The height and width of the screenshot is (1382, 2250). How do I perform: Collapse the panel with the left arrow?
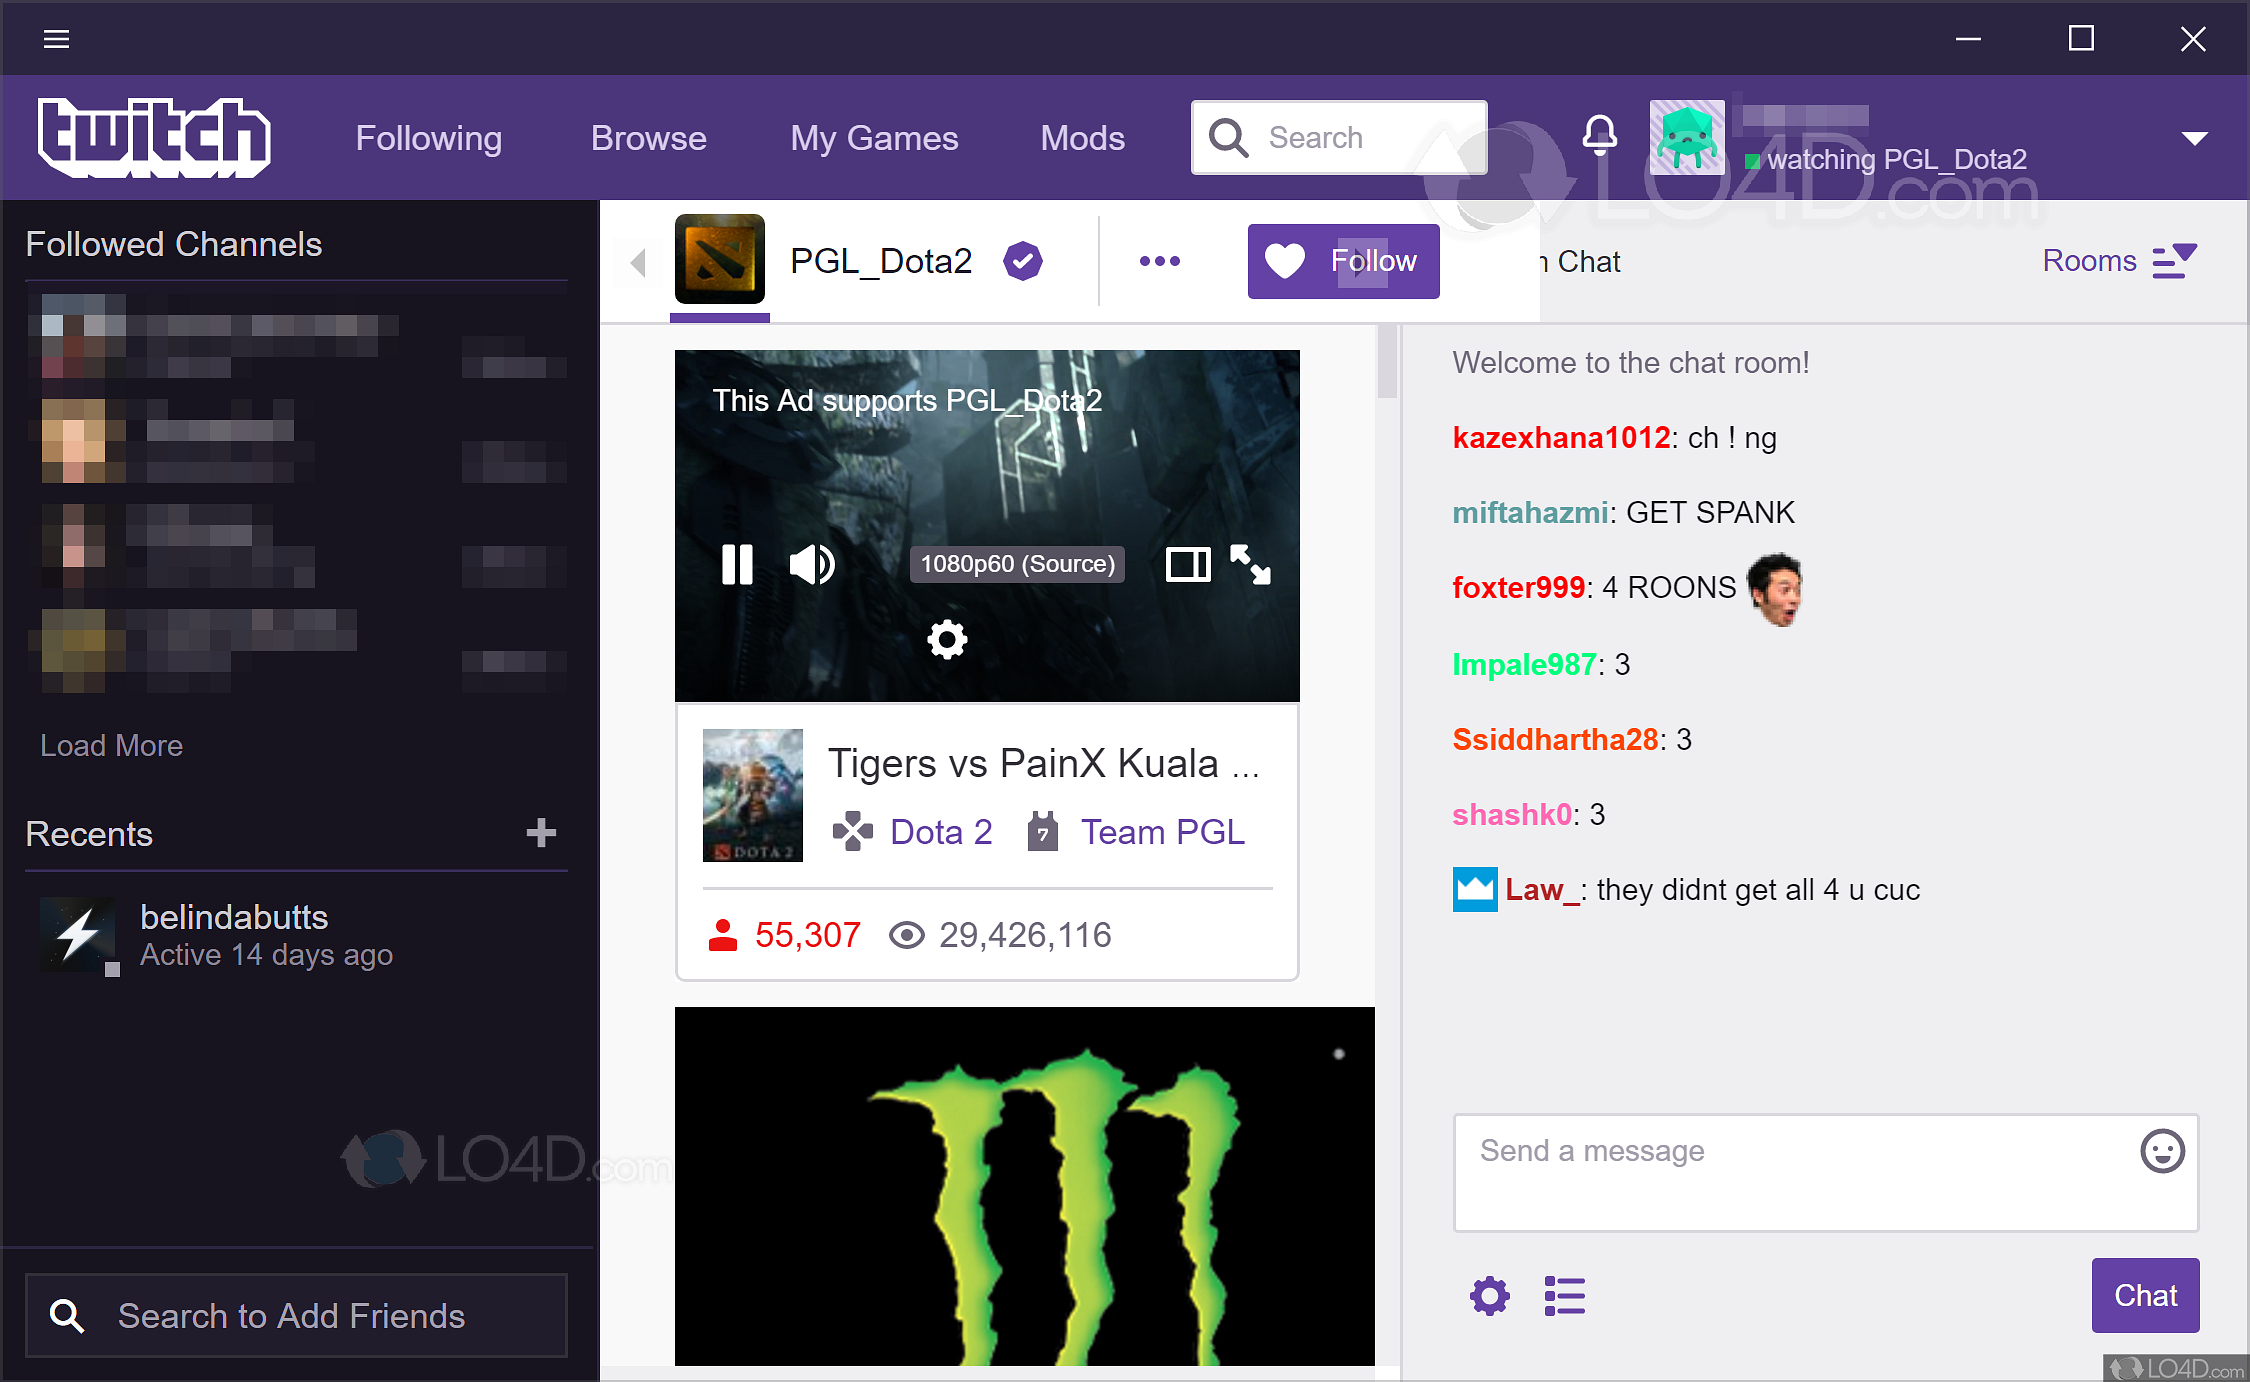(x=638, y=262)
